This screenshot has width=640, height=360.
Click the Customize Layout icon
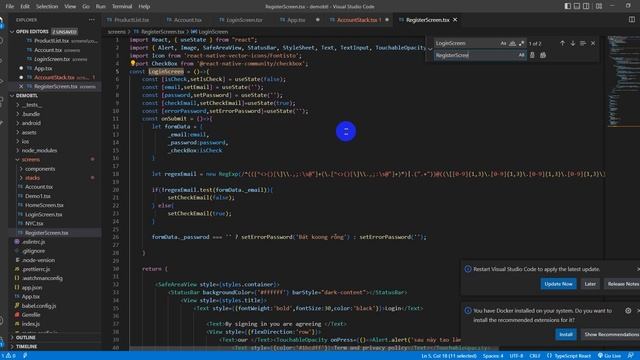tap(599, 6)
